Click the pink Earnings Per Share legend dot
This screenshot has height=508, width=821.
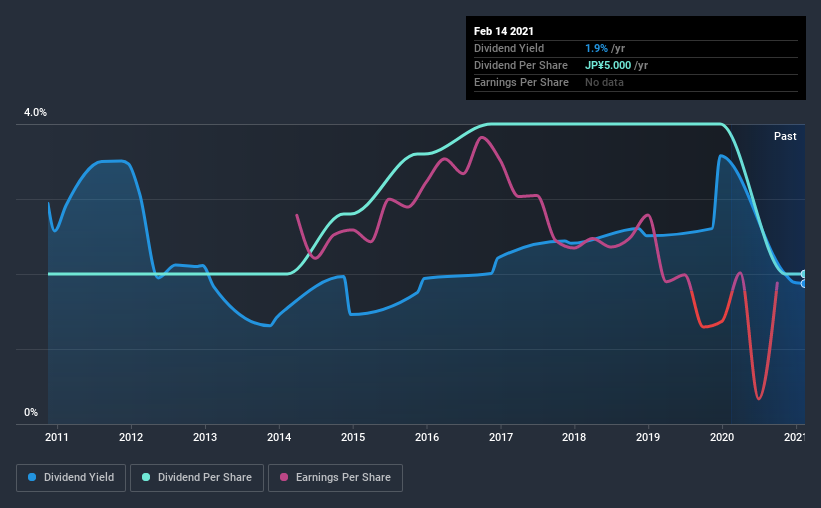tap(284, 477)
